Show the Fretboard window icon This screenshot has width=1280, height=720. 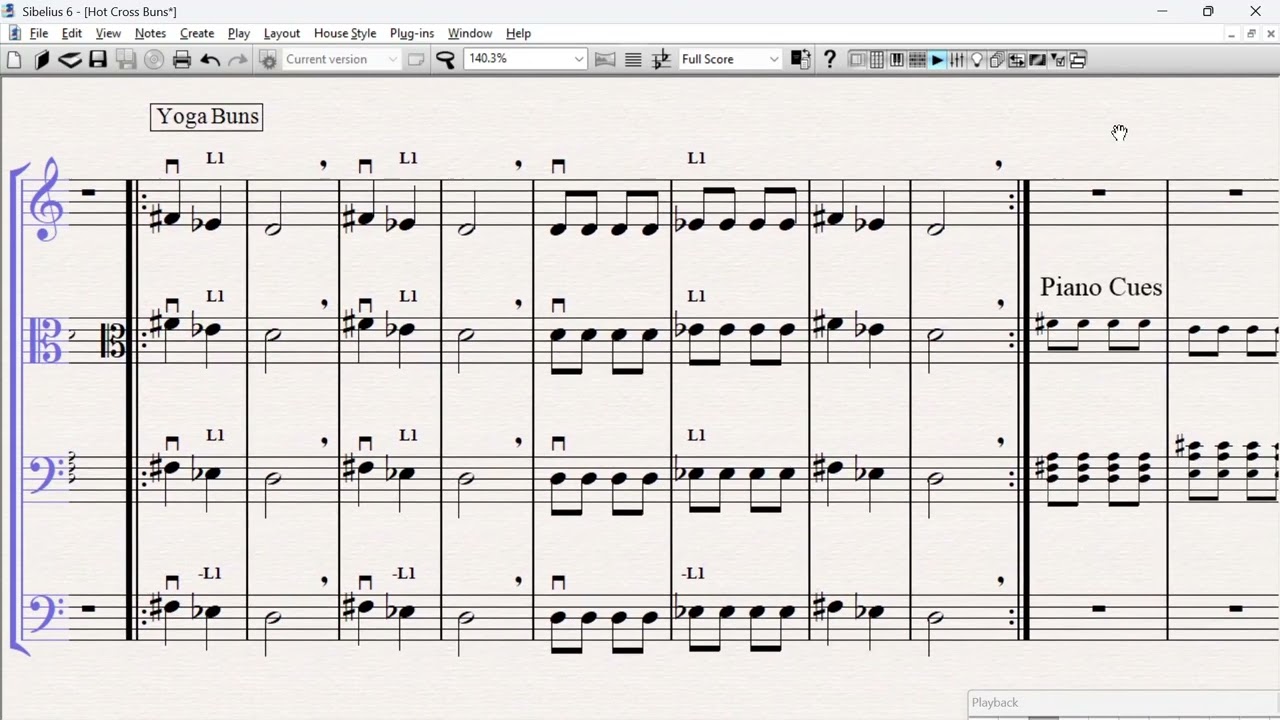tap(917, 60)
